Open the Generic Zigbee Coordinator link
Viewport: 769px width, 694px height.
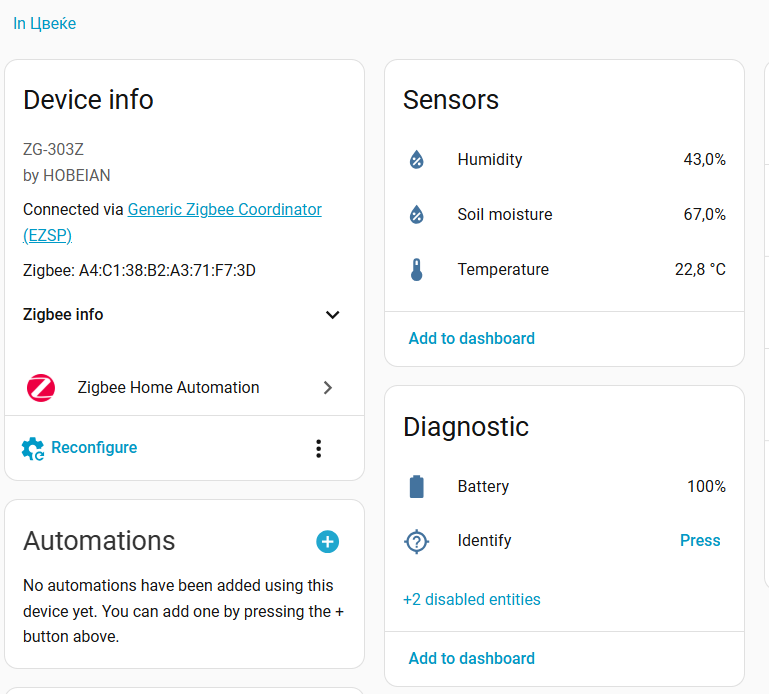224,210
